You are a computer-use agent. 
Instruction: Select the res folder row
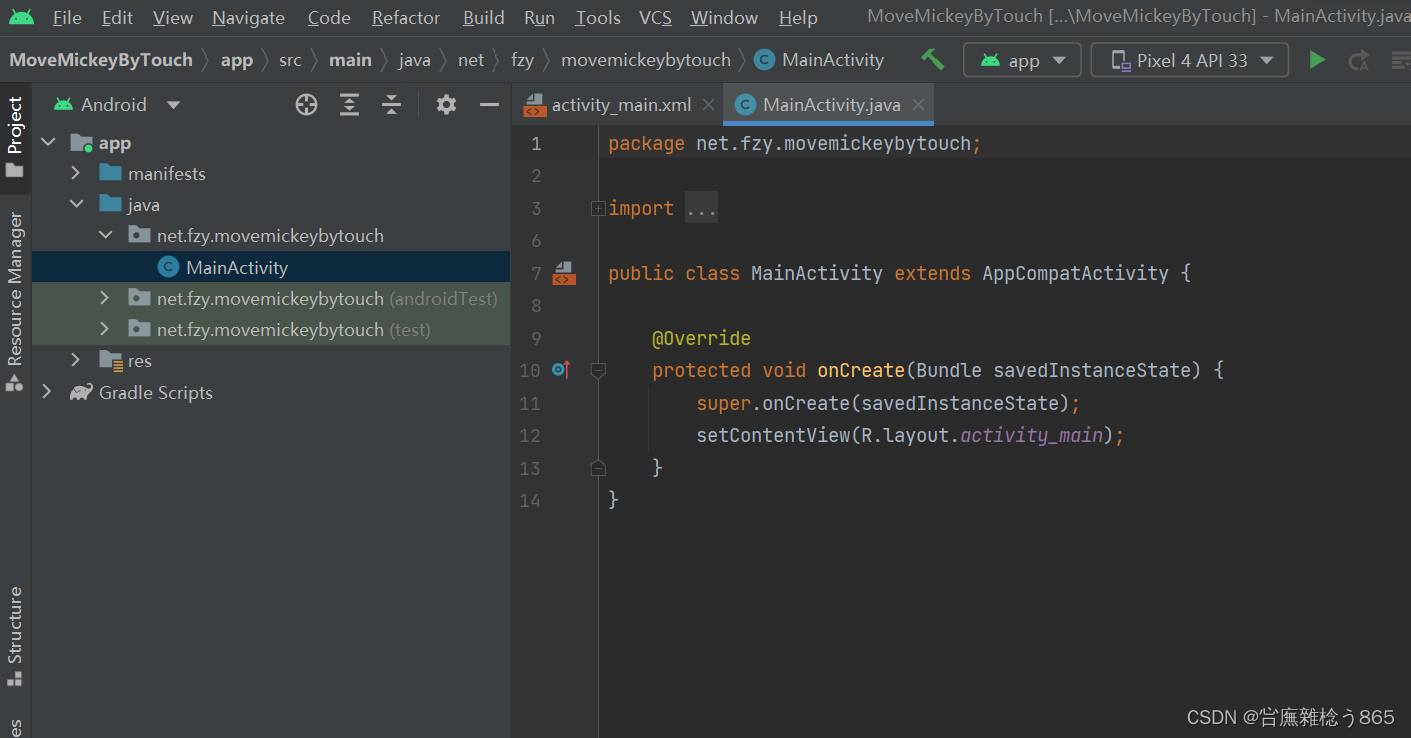coord(271,360)
